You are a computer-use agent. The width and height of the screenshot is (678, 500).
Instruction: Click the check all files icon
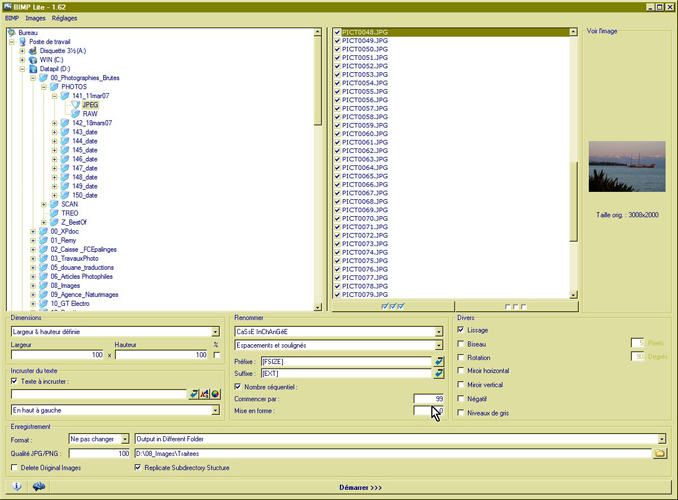tap(393, 306)
